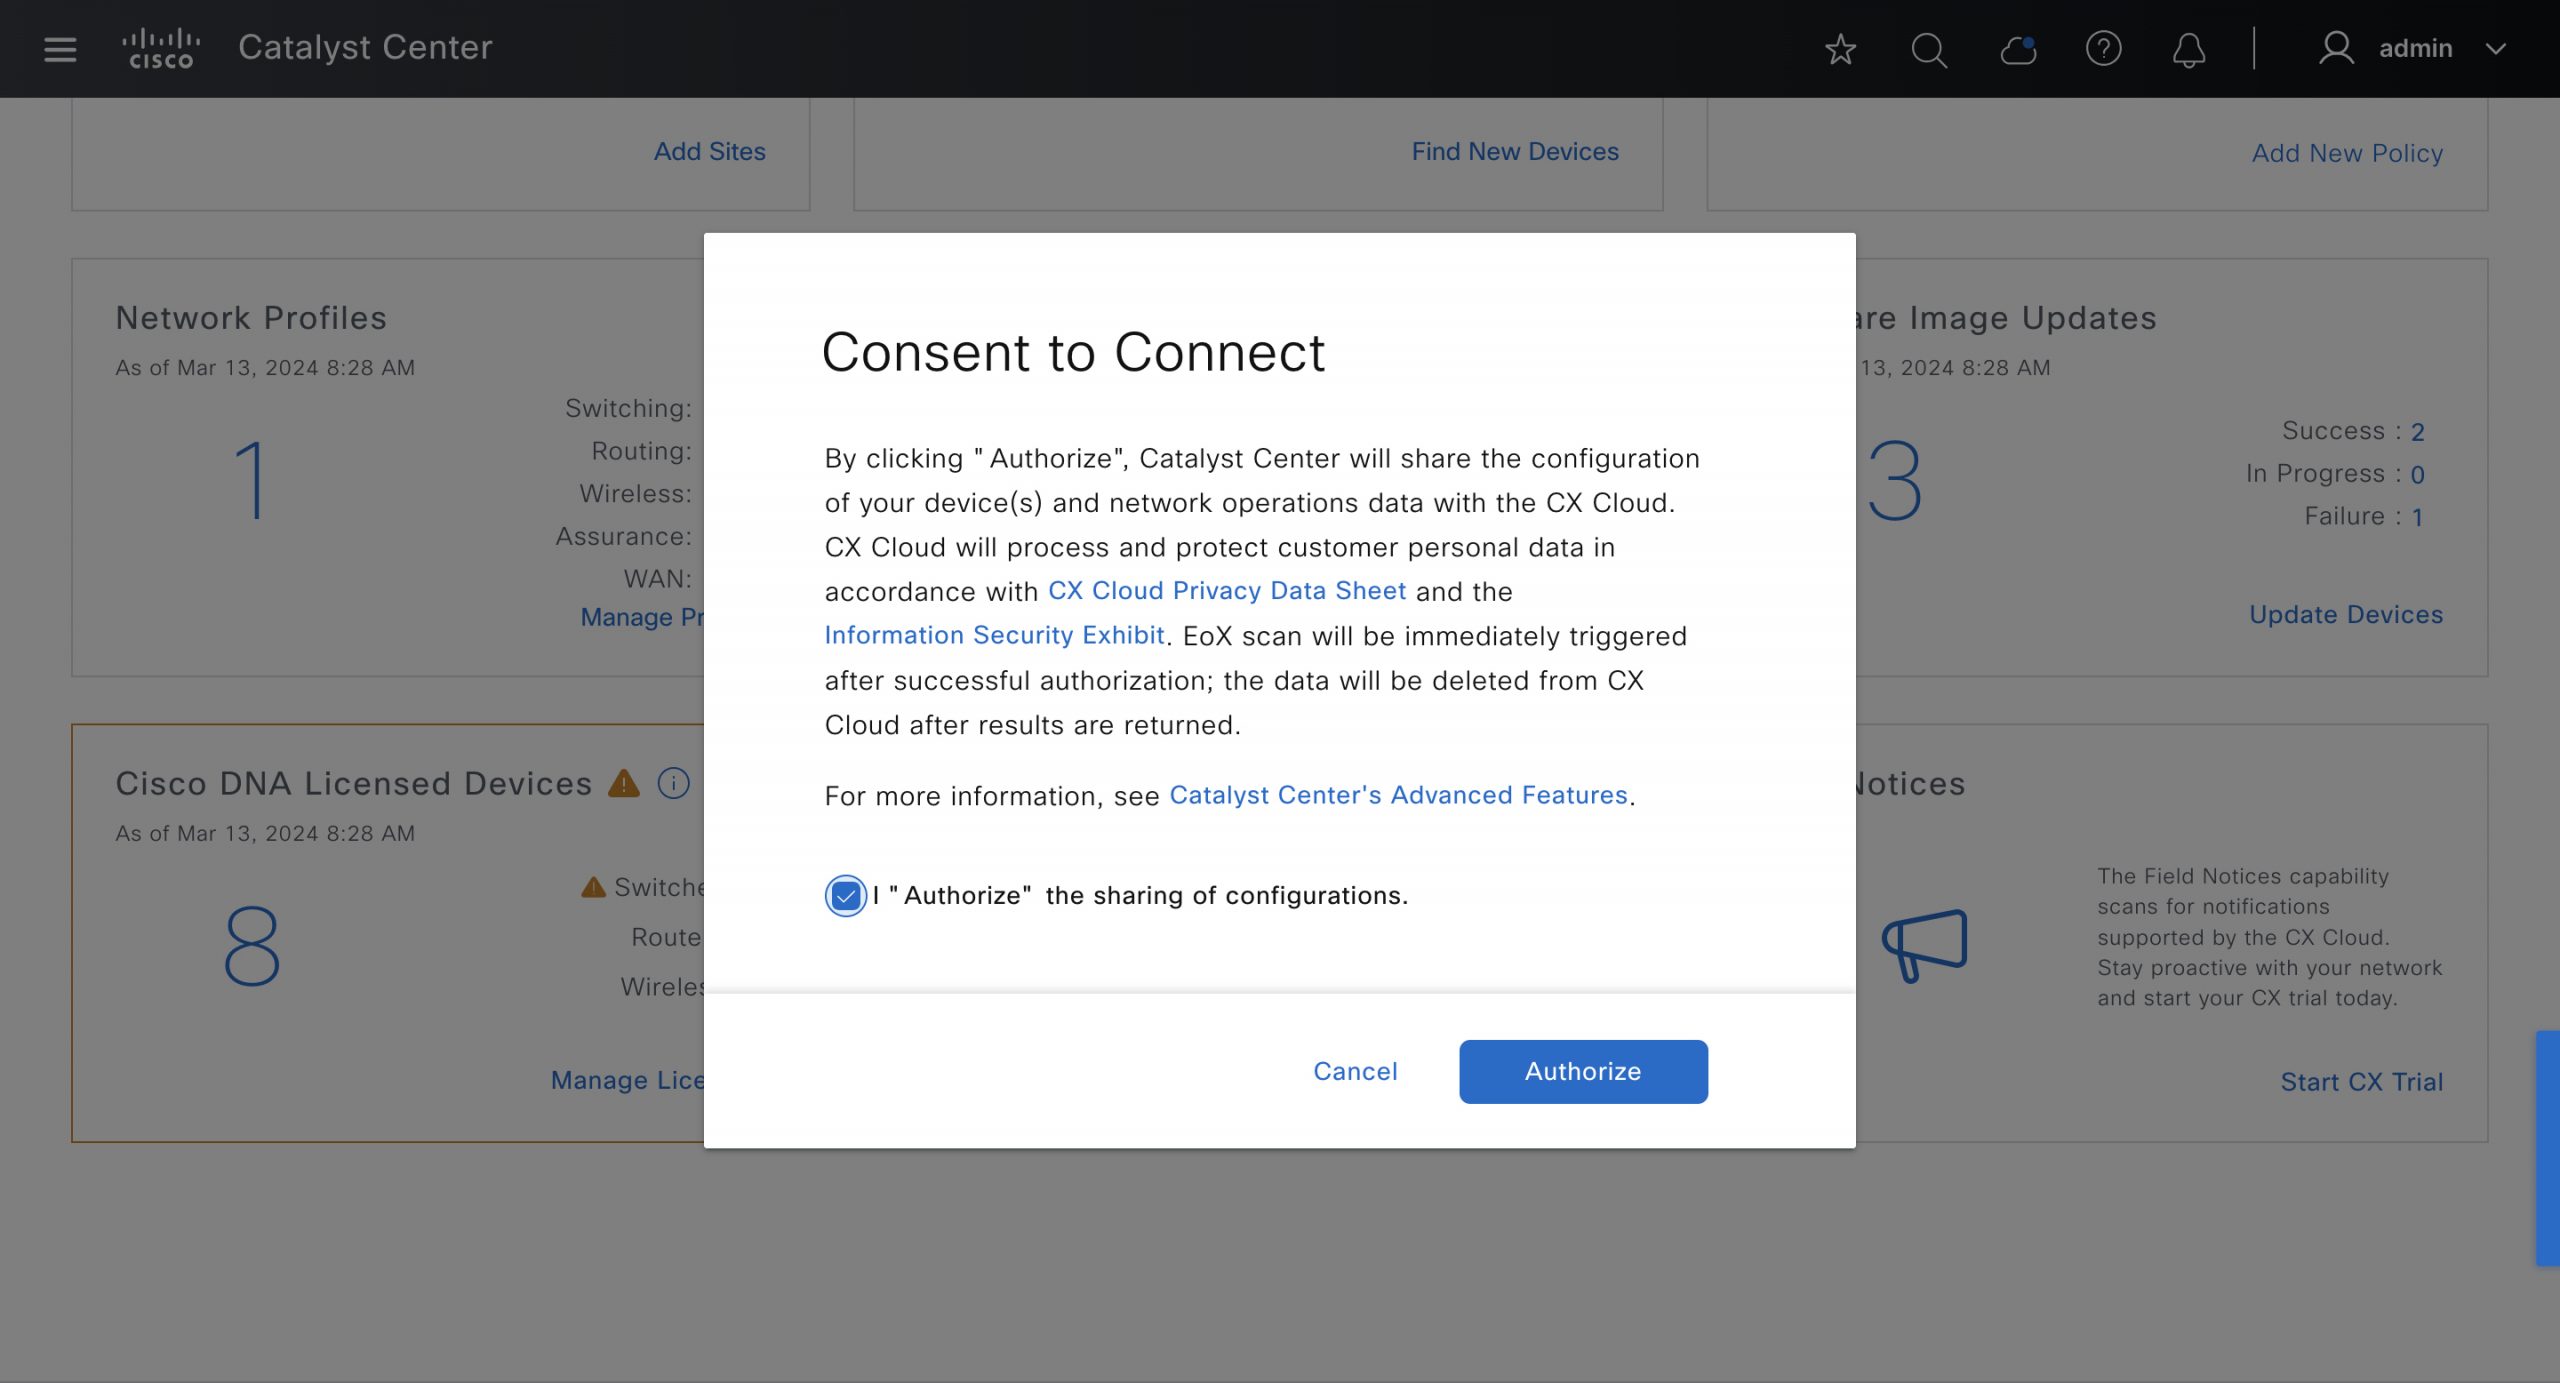
Task: Click the admin user profile icon
Action: click(x=2336, y=49)
